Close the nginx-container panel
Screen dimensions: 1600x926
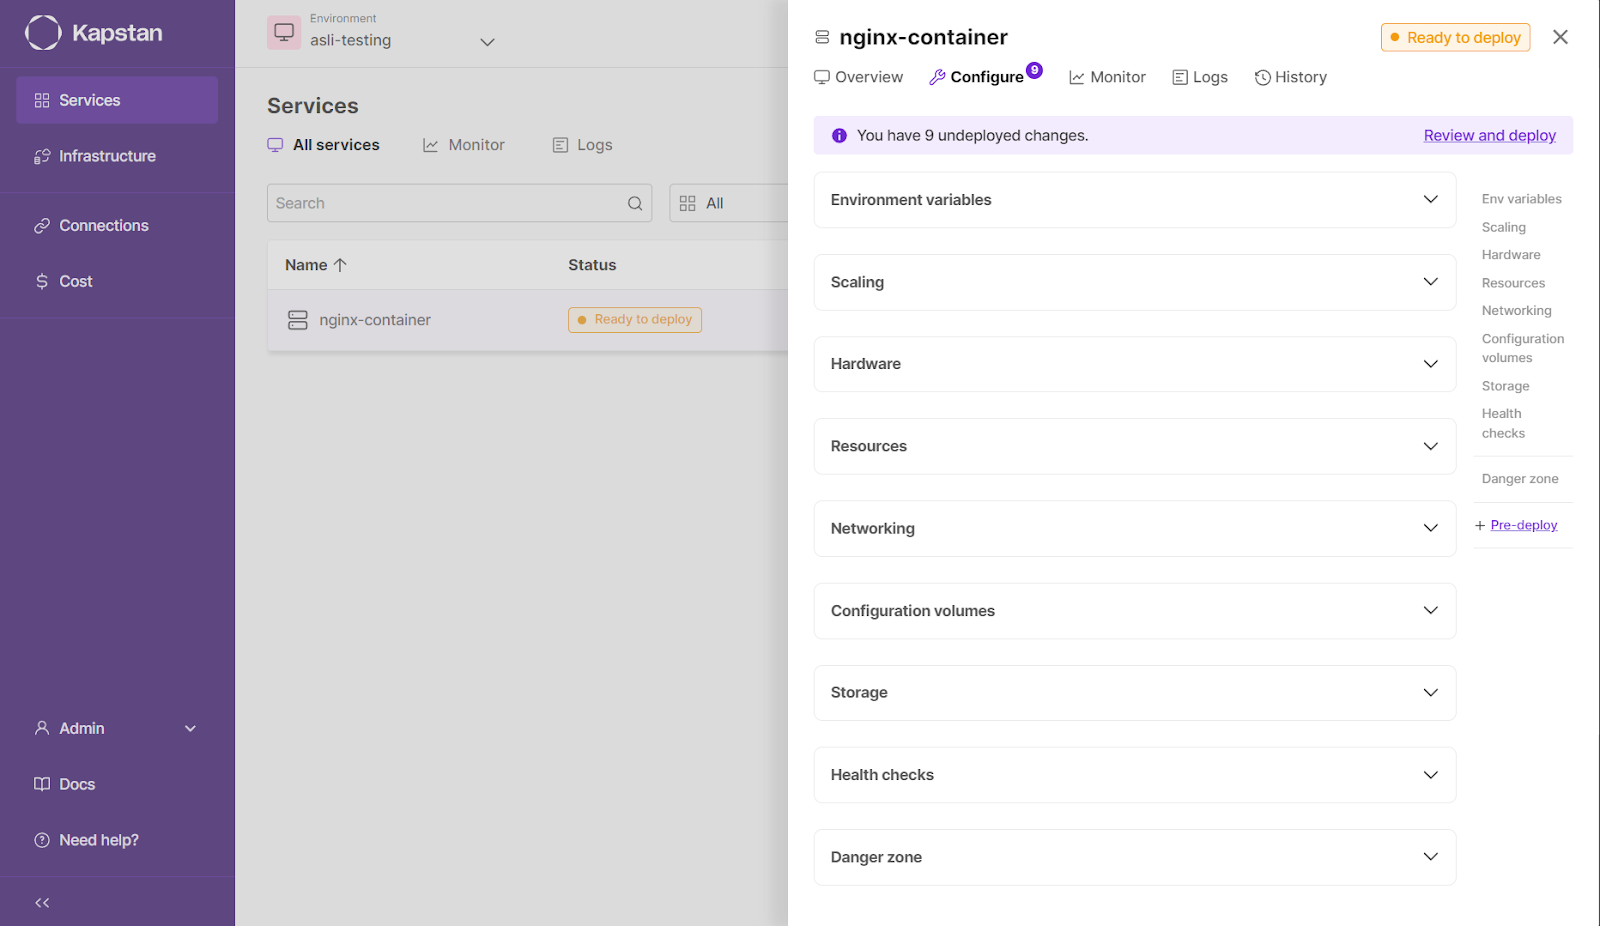(x=1560, y=37)
